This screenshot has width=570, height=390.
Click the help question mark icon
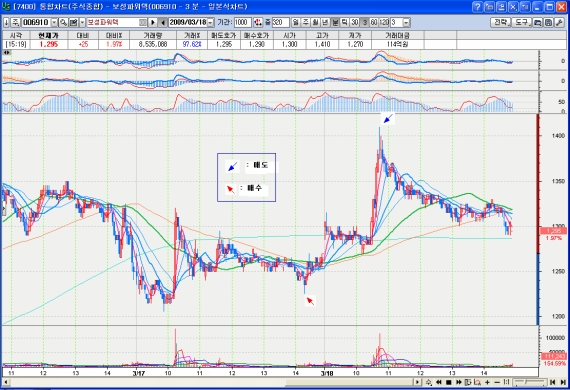[x=478, y=7]
